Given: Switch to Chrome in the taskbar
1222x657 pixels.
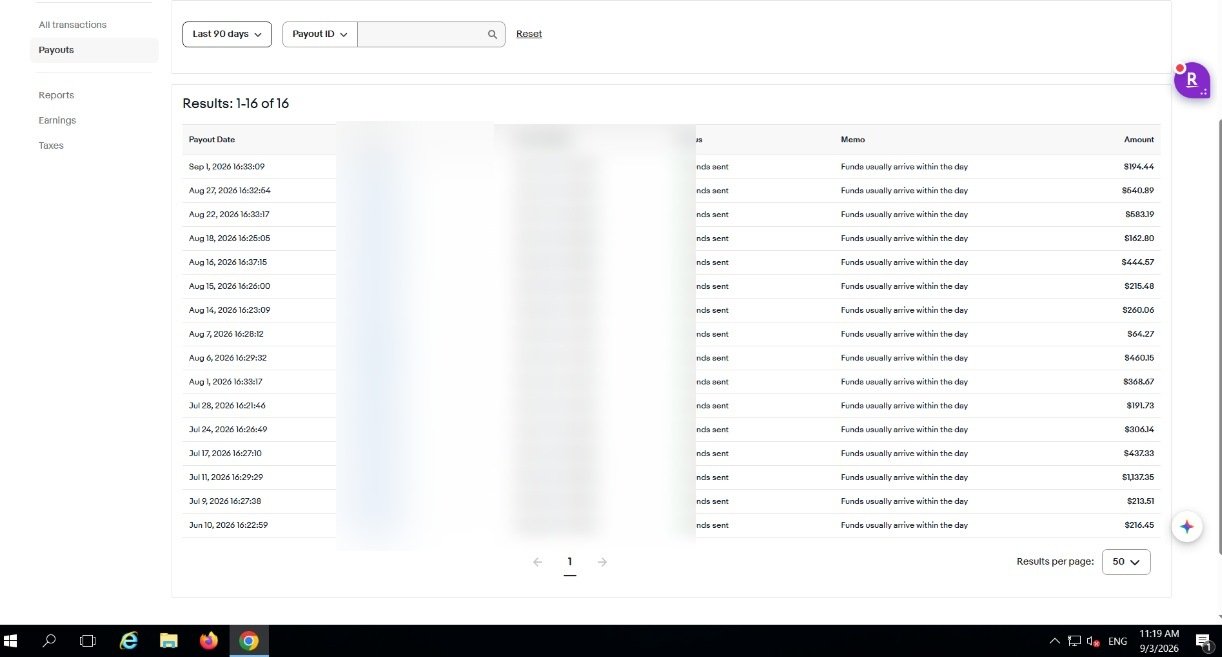Looking at the screenshot, I should [249, 641].
